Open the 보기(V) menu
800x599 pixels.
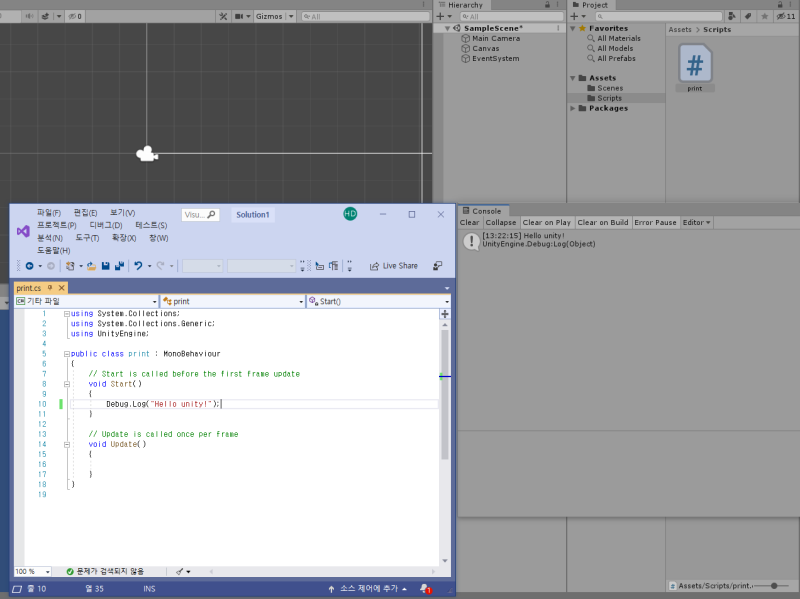(122, 213)
